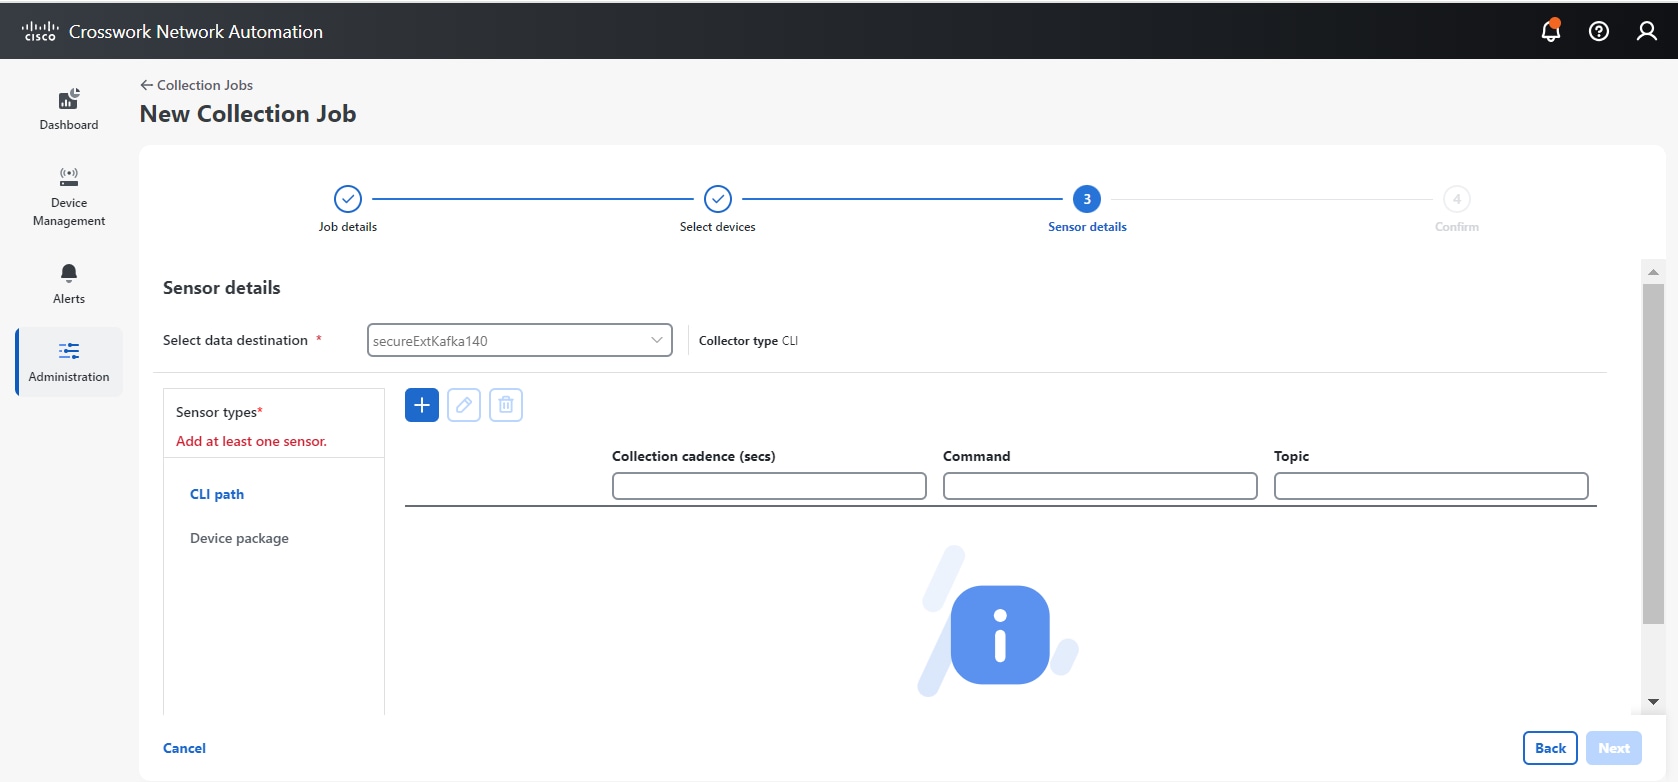Add a new sensor with plus button
The width and height of the screenshot is (1678, 782).
[422, 405]
